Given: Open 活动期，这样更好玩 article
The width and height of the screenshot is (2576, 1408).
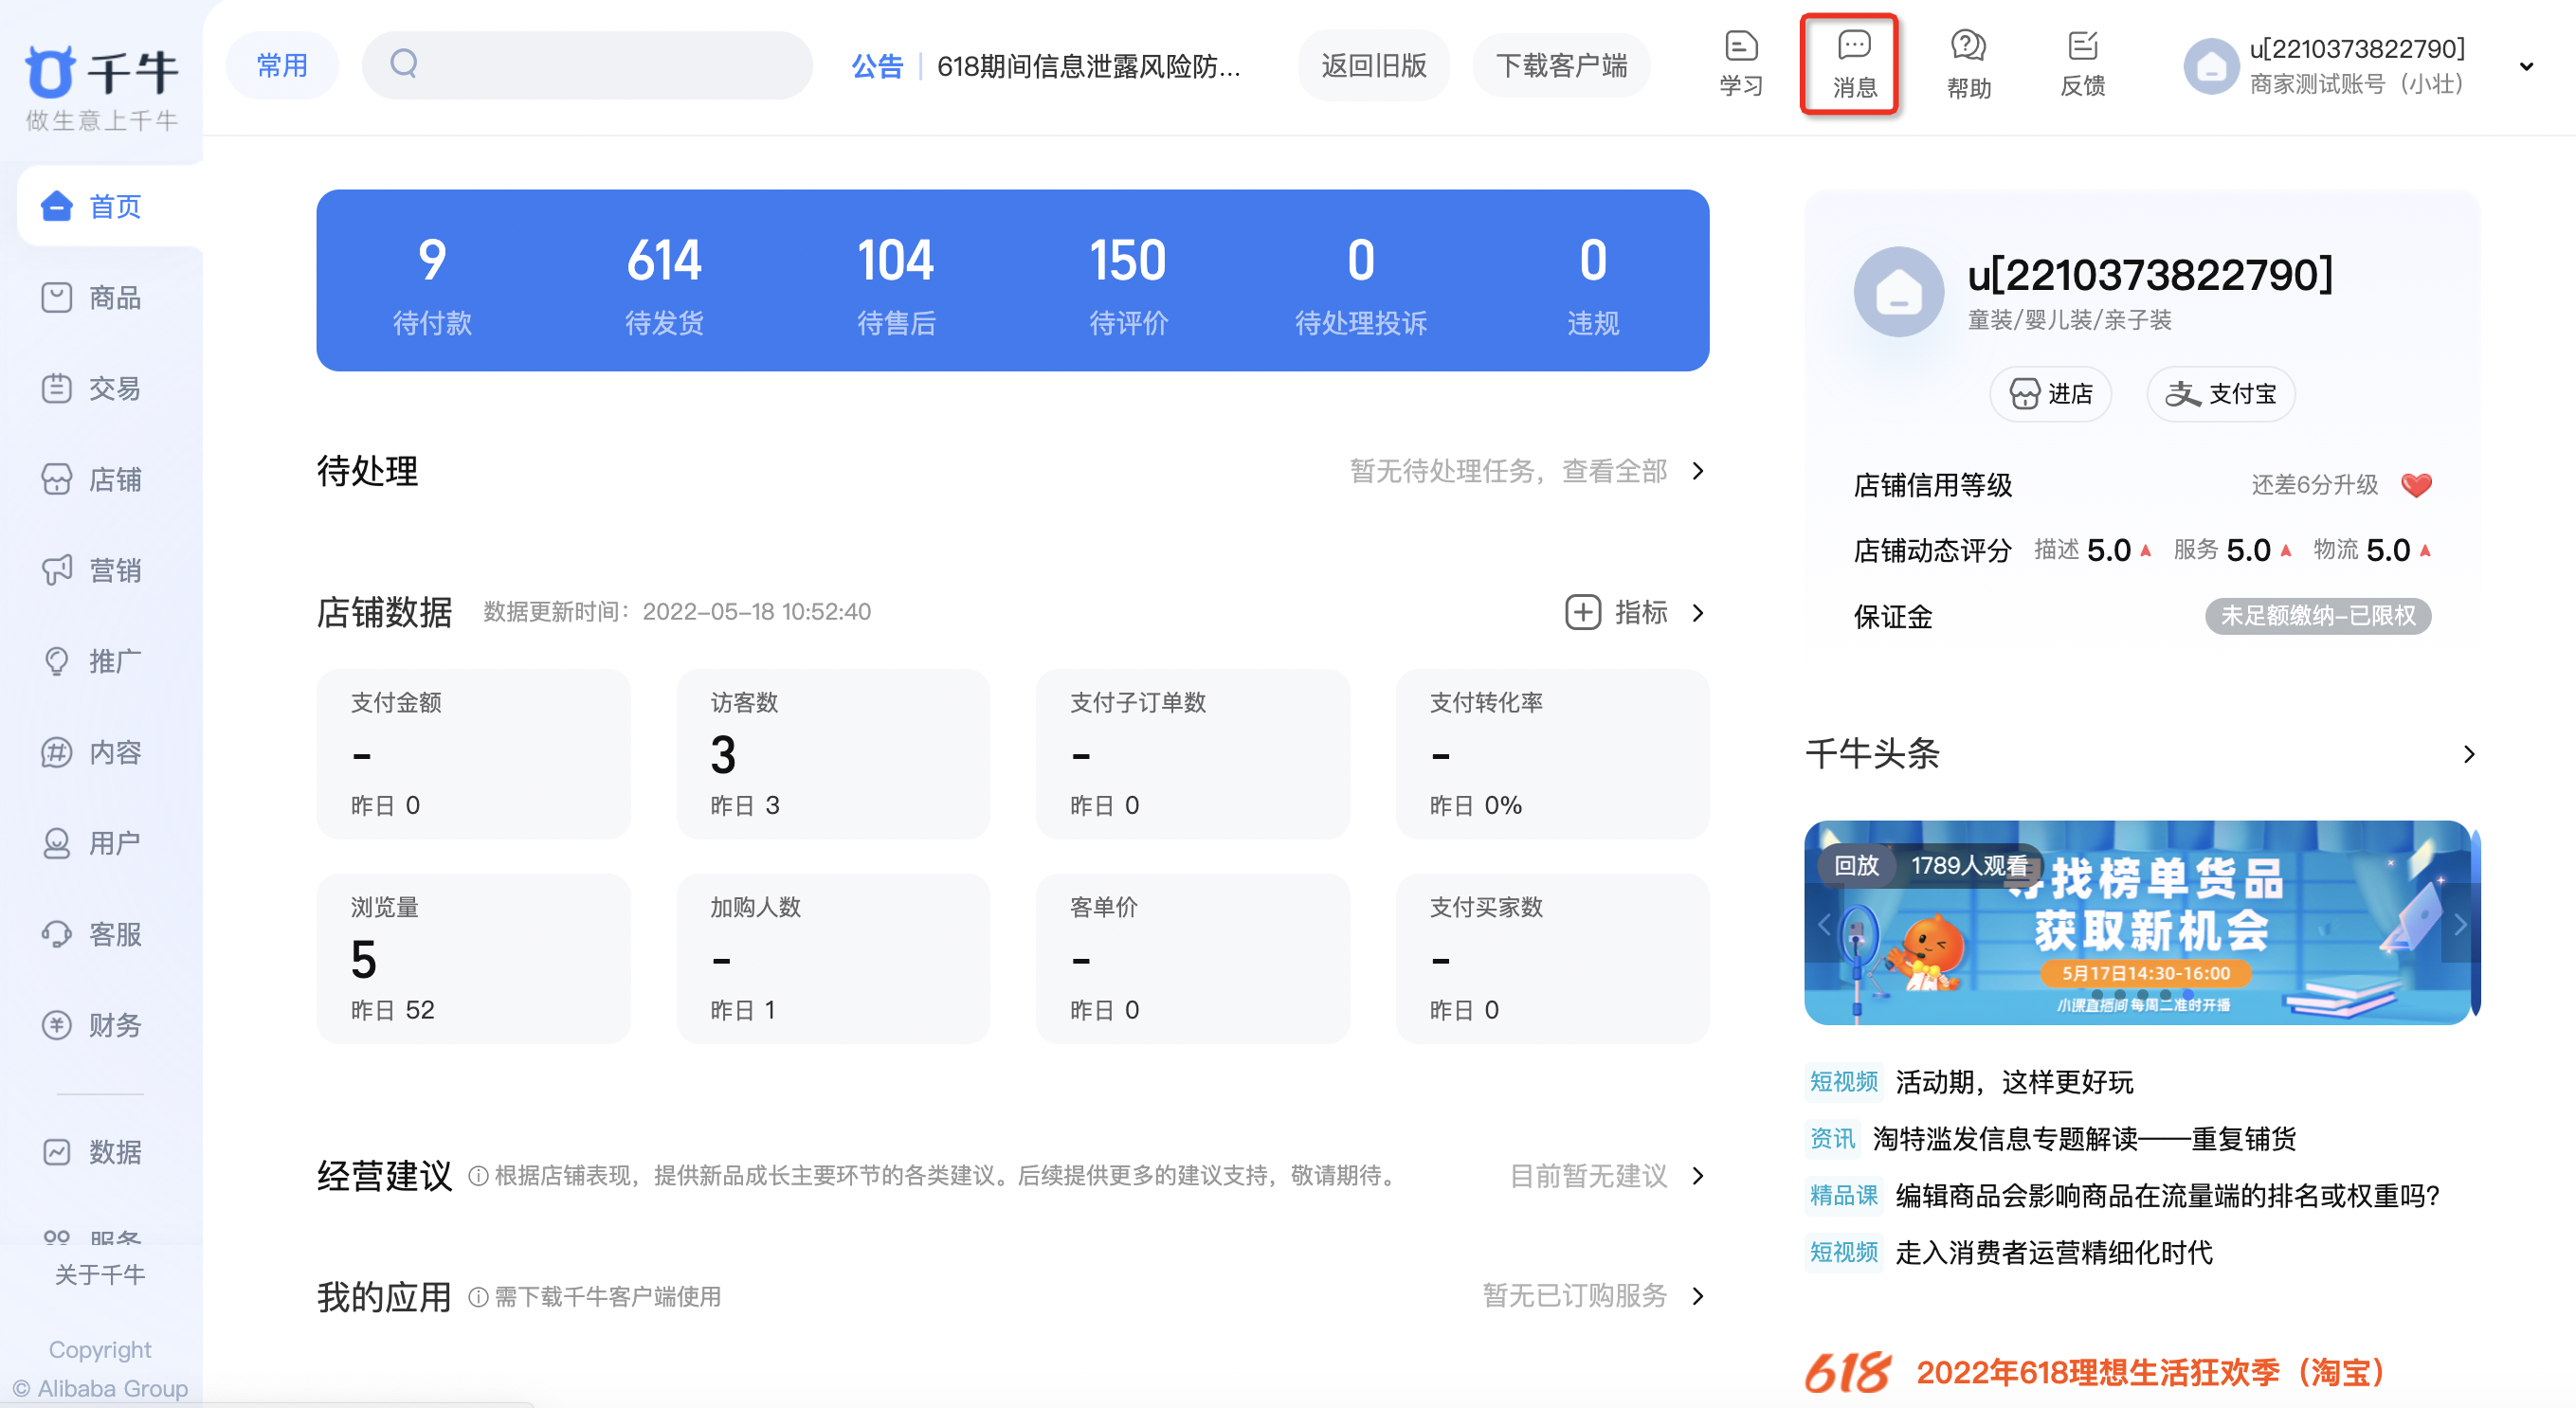Looking at the screenshot, I should pos(2014,1082).
